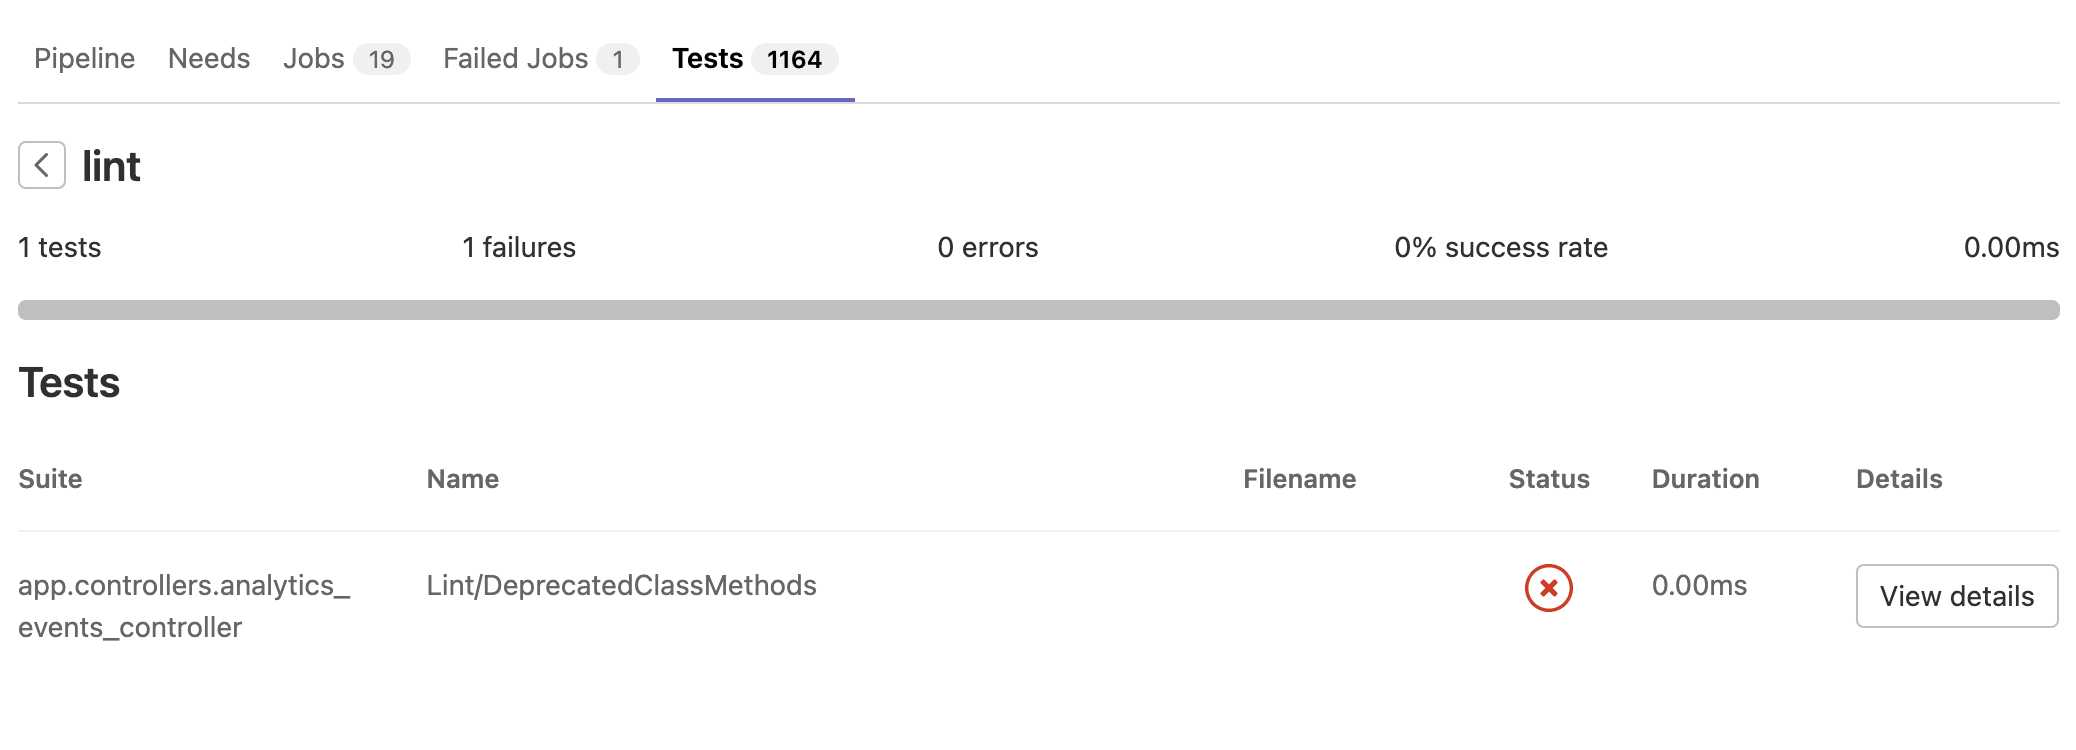Viewport: 2076px width, 750px height.
Task: Switch to the Needs tab
Action: click(209, 59)
